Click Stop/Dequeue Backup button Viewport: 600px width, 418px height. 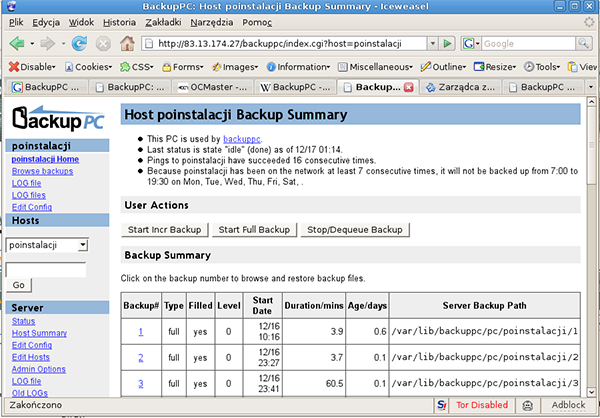[x=355, y=230]
